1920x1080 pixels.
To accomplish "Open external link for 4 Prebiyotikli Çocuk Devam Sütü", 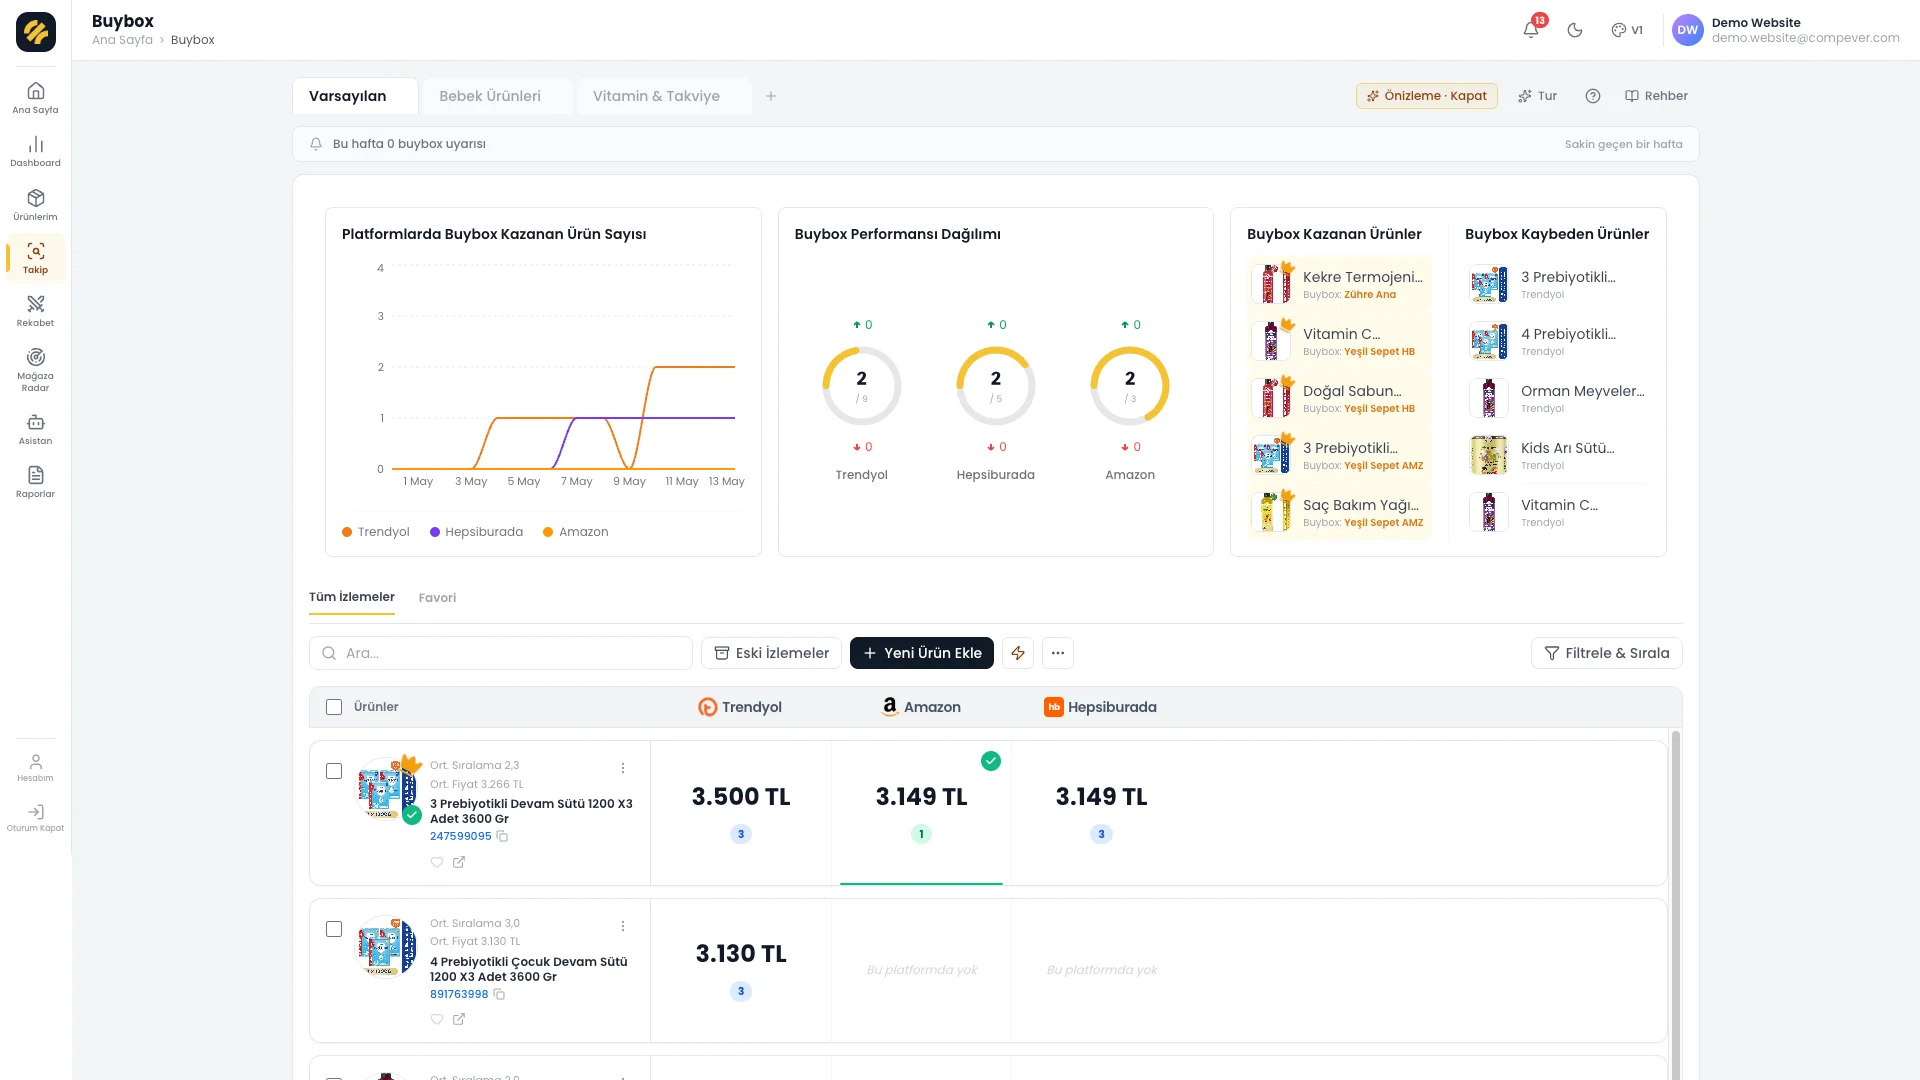I will 459,1019.
